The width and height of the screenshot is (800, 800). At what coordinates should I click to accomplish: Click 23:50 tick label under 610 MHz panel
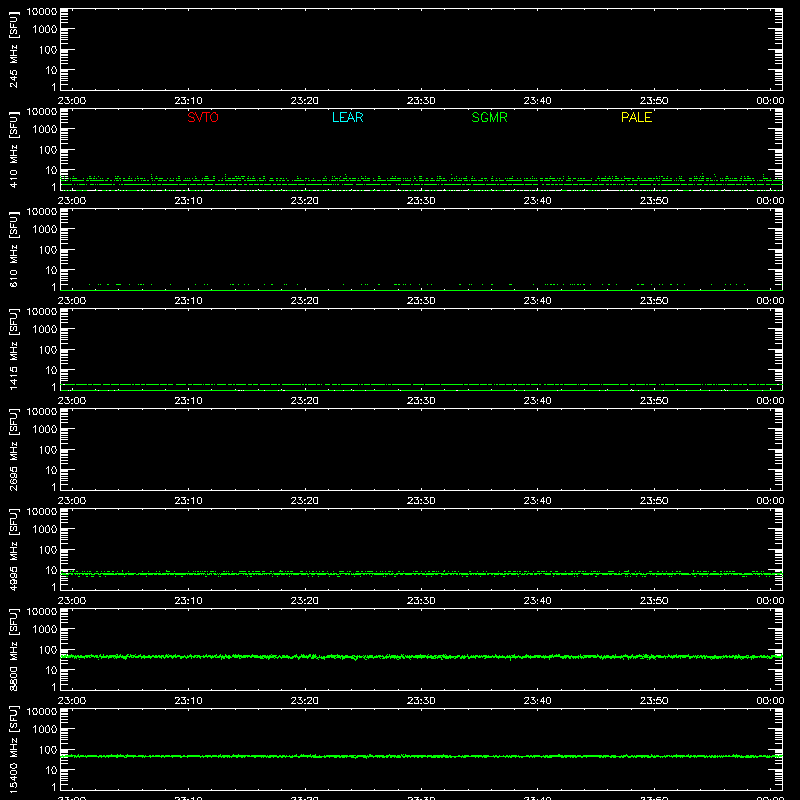[x=654, y=301]
